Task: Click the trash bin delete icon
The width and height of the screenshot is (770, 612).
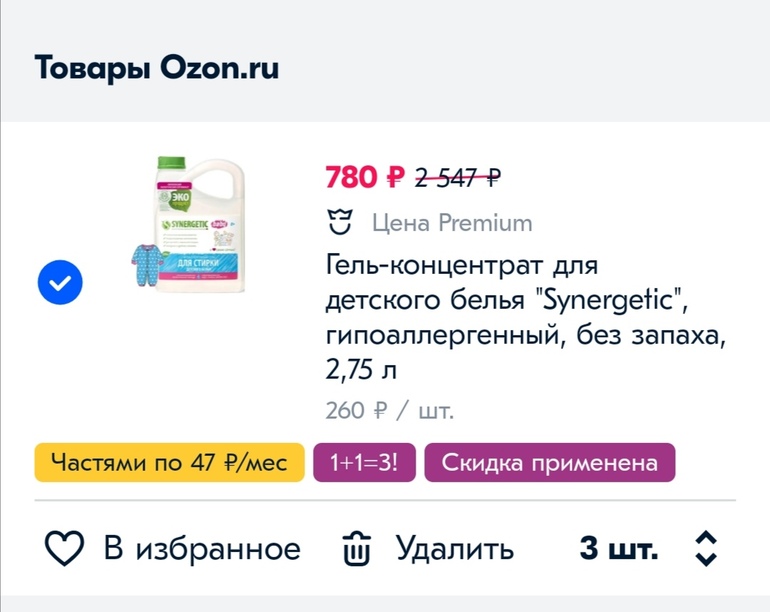Action: 357,549
